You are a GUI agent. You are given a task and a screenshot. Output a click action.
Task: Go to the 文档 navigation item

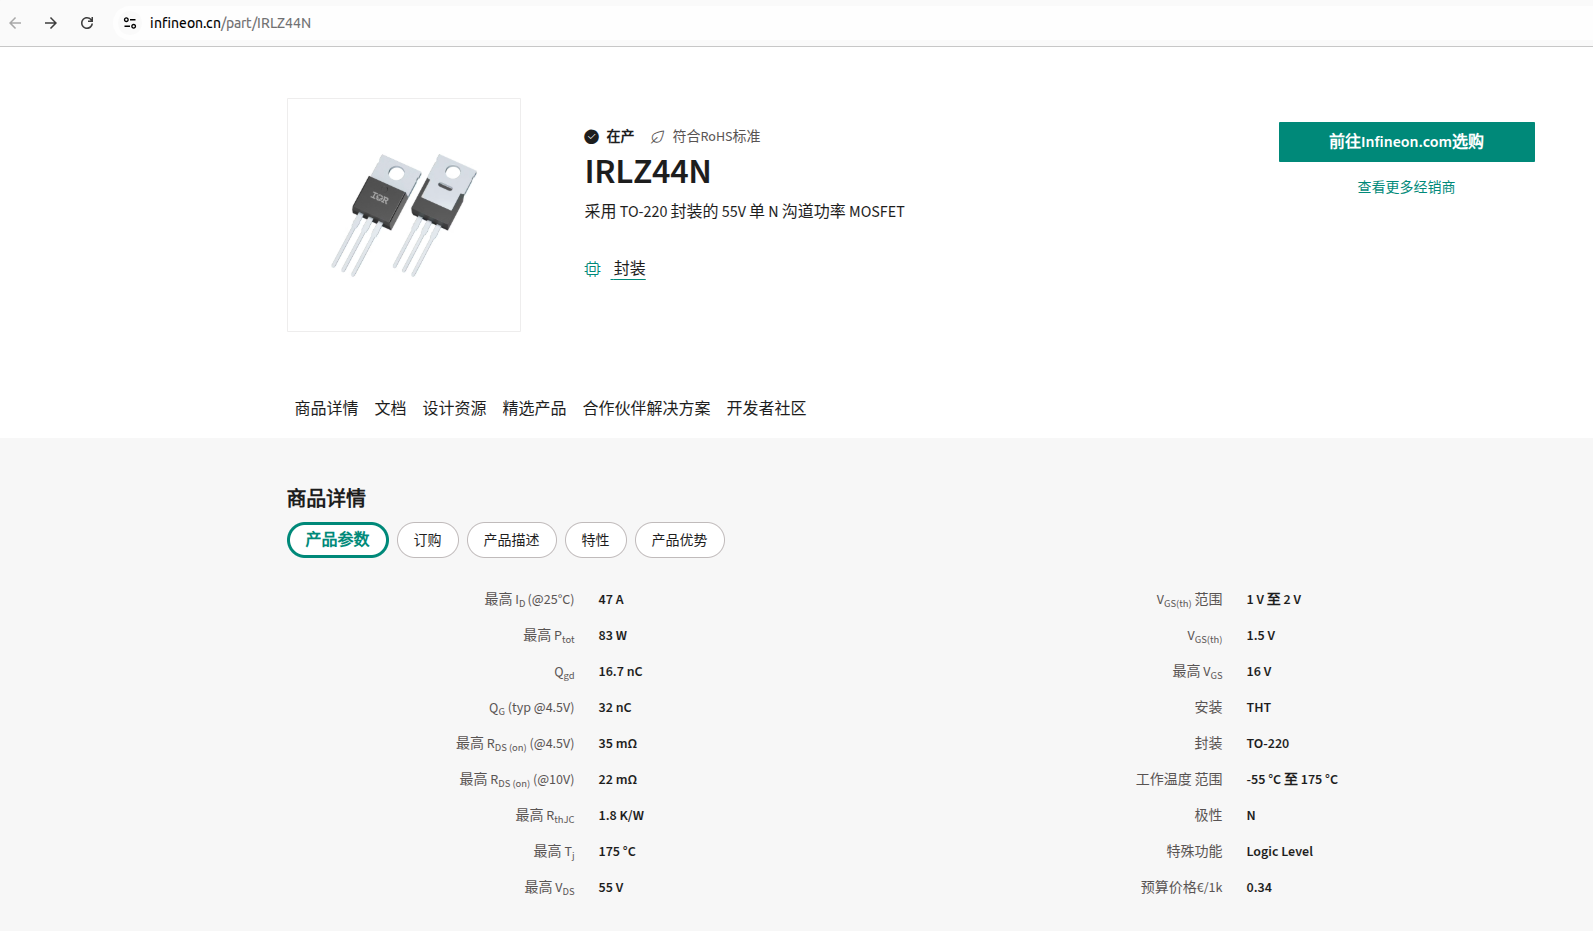point(391,408)
